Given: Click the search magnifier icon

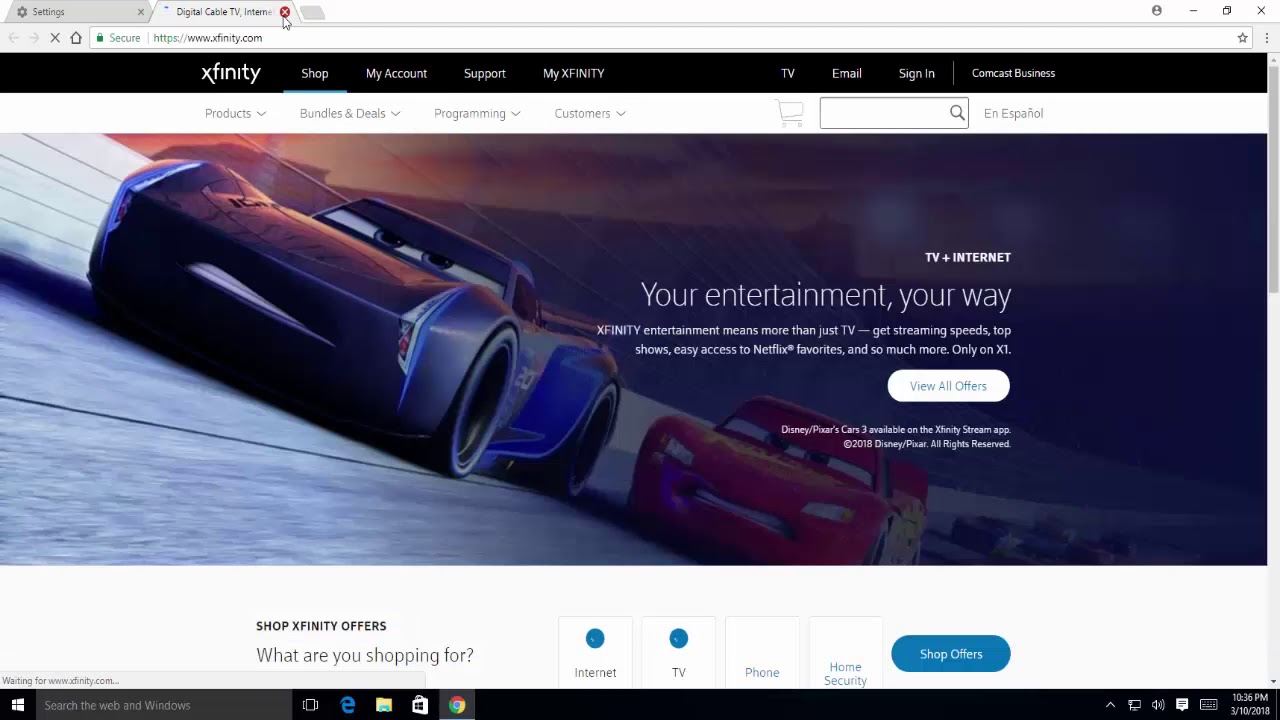Looking at the screenshot, I should [957, 113].
